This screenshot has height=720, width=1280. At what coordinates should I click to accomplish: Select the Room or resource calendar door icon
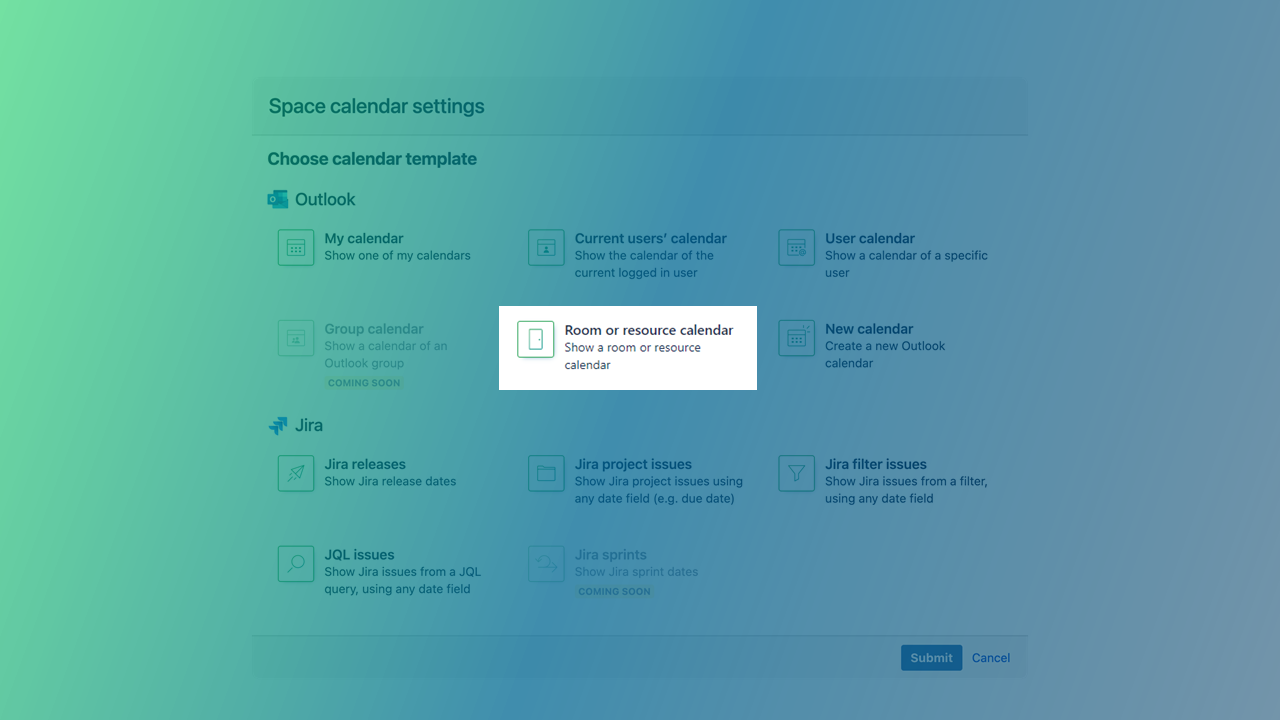(536, 339)
